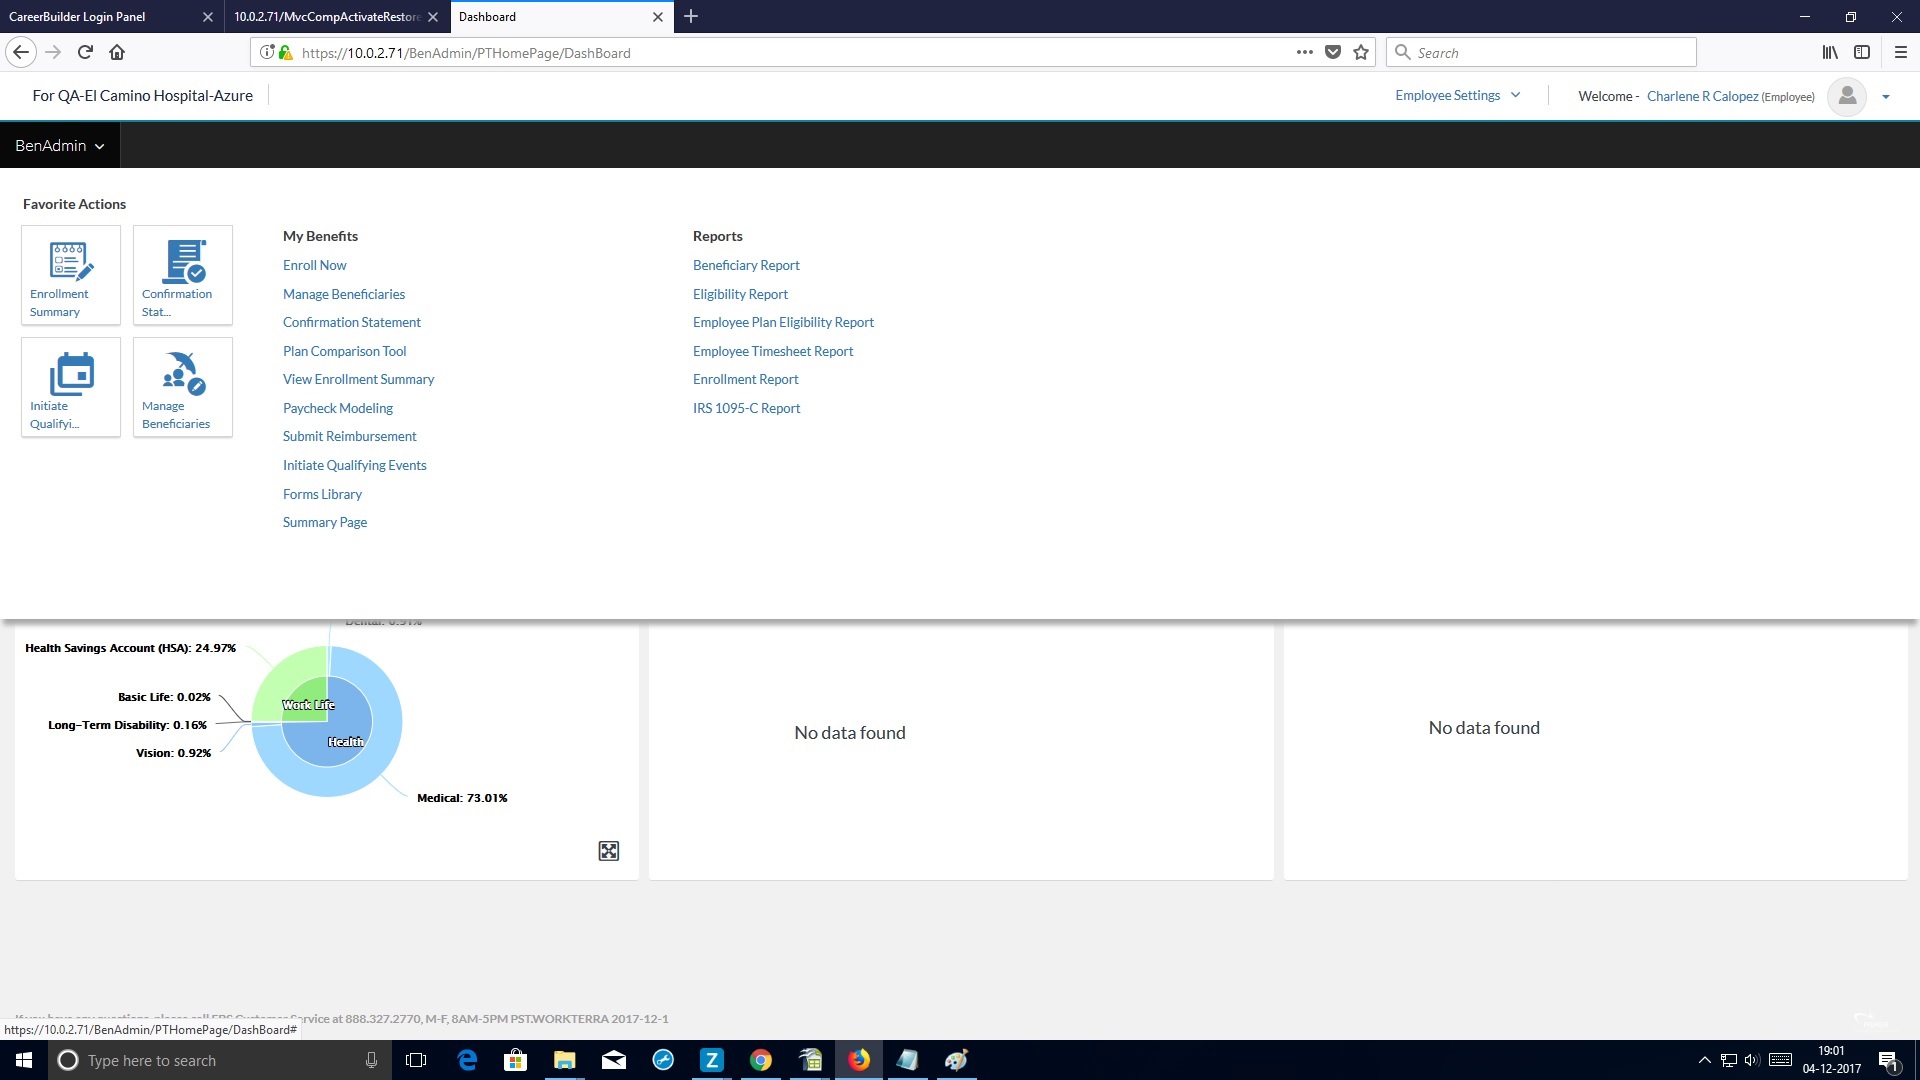
Task: Reload the Dashboard page
Action: (85, 53)
